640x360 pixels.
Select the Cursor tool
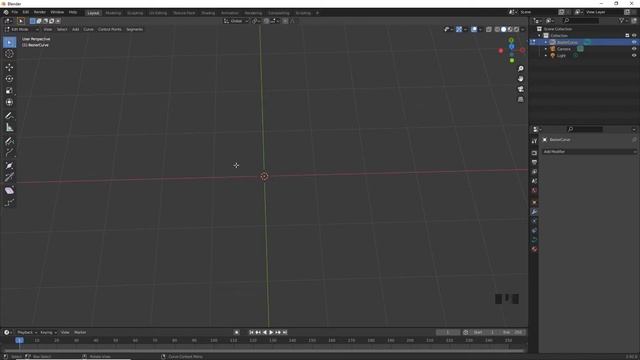[x=9, y=54]
